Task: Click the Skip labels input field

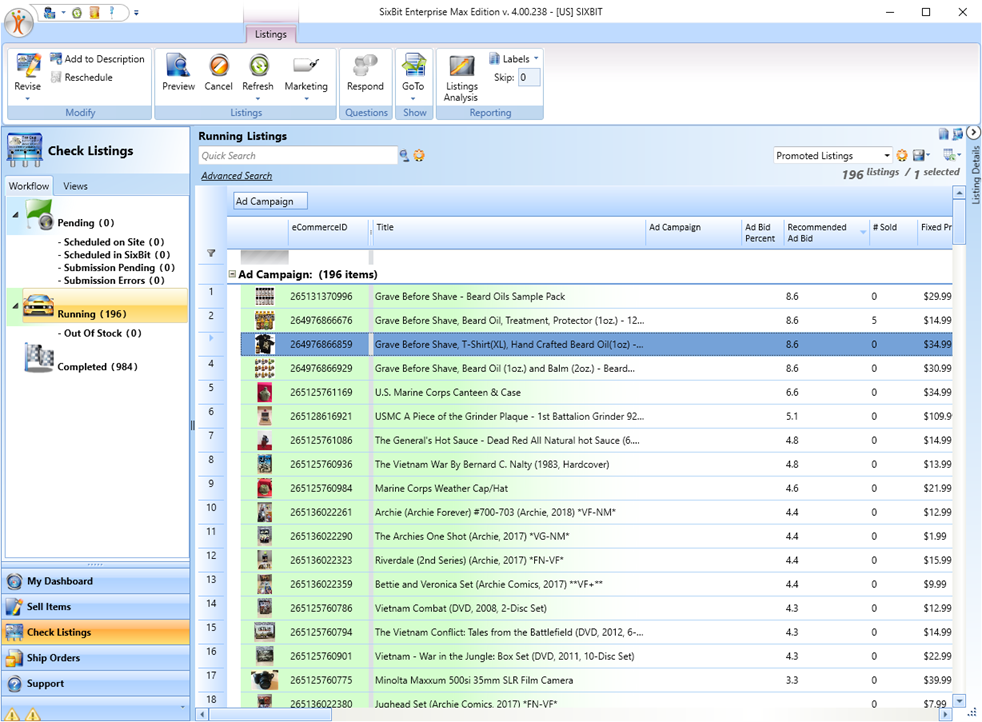Action: 528,77
